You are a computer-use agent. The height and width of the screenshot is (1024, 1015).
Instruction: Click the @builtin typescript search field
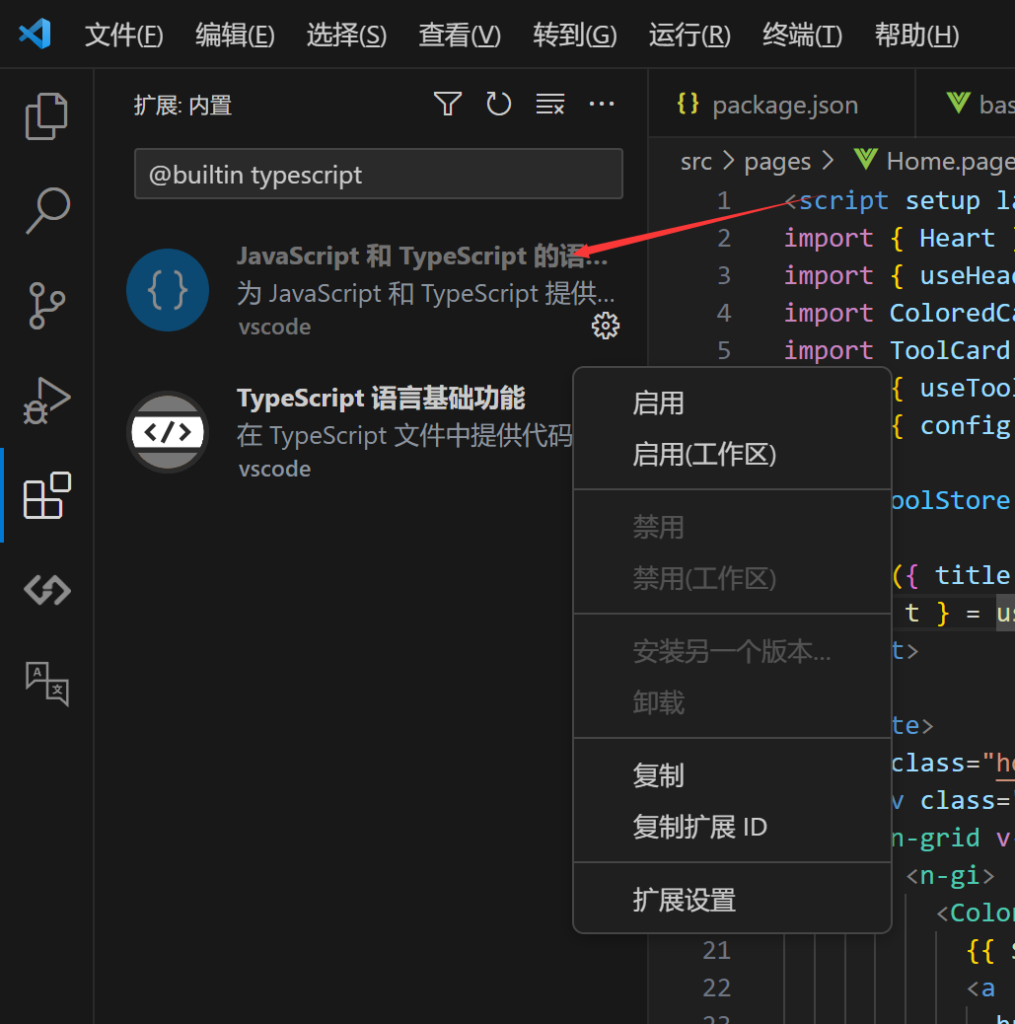pos(378,174)
